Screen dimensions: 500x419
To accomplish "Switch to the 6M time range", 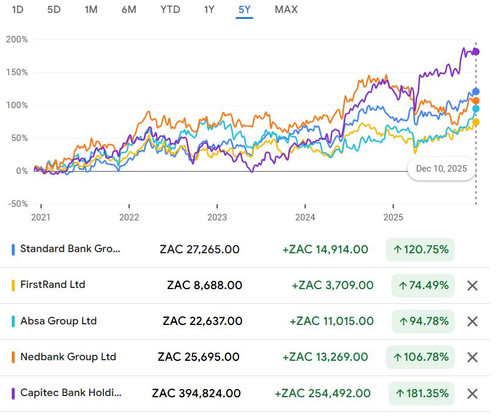I will 129,9.
